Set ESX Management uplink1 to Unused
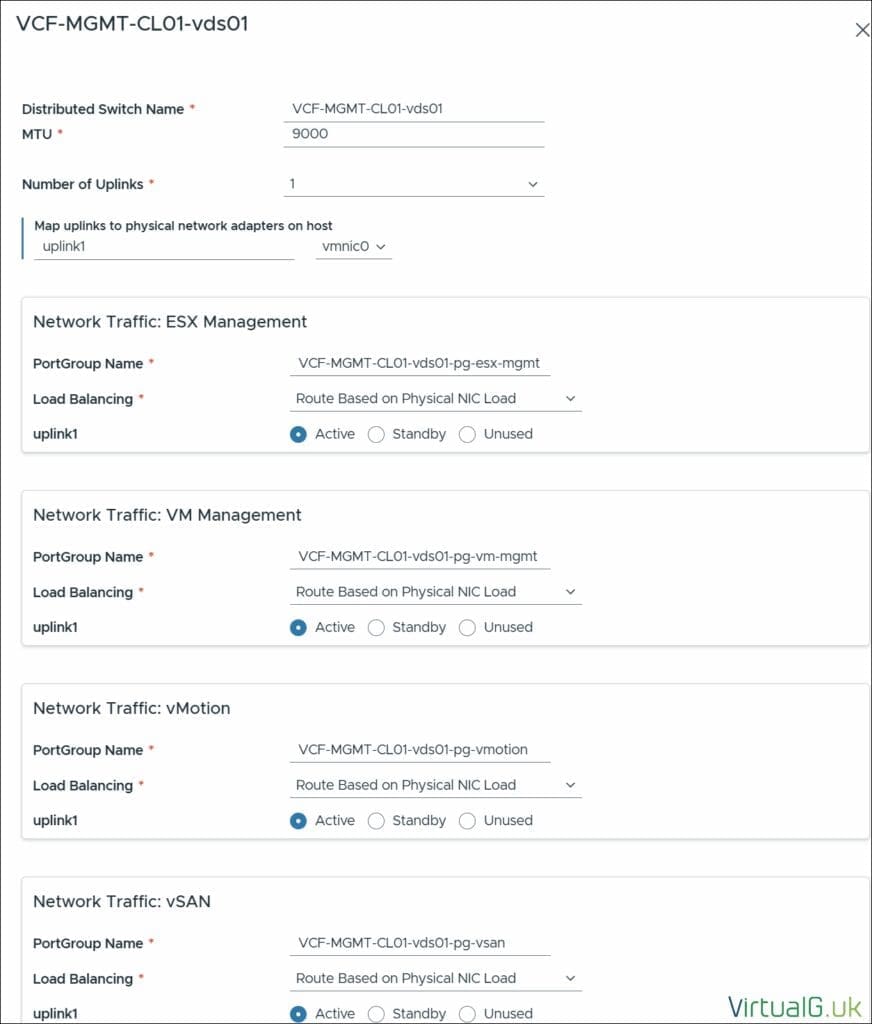The height and width of the screenshot is (1024, 872). tap(467, 434)
